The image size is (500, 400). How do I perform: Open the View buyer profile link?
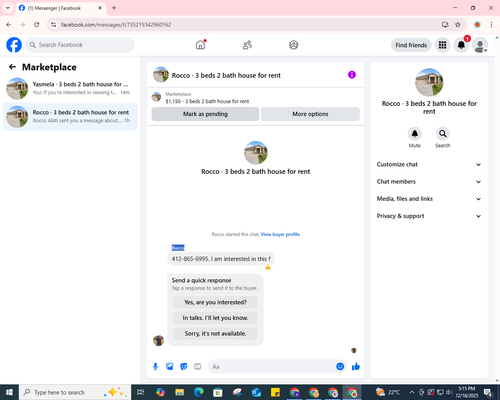coord(280,234)
